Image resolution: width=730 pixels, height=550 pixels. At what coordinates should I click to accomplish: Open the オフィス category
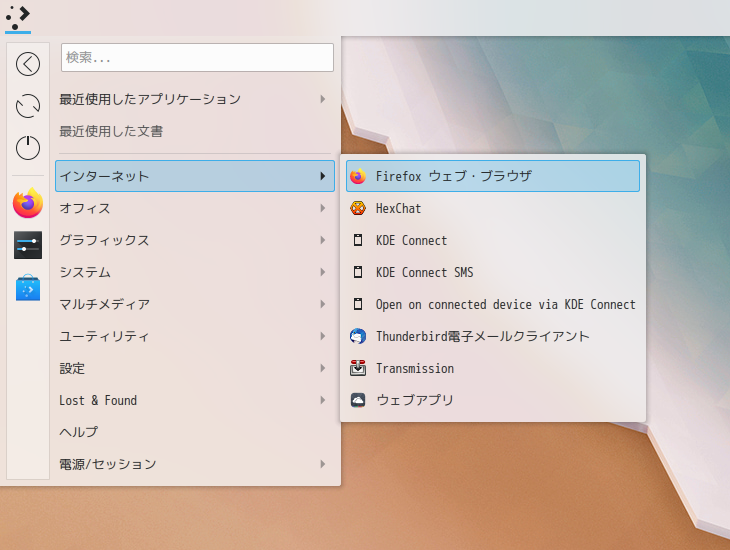195,208
